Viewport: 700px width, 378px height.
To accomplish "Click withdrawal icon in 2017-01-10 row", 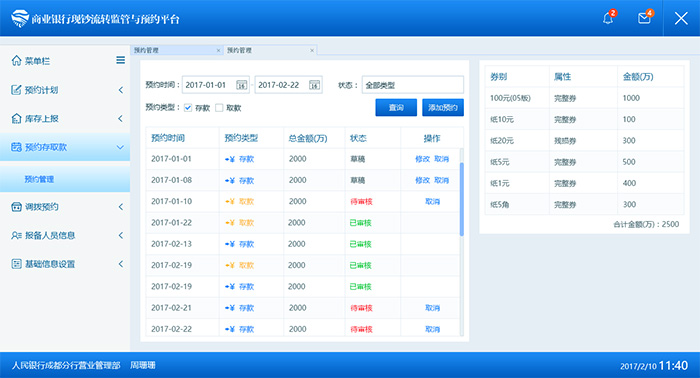I will pyautogui.click(x=229, y=201).
